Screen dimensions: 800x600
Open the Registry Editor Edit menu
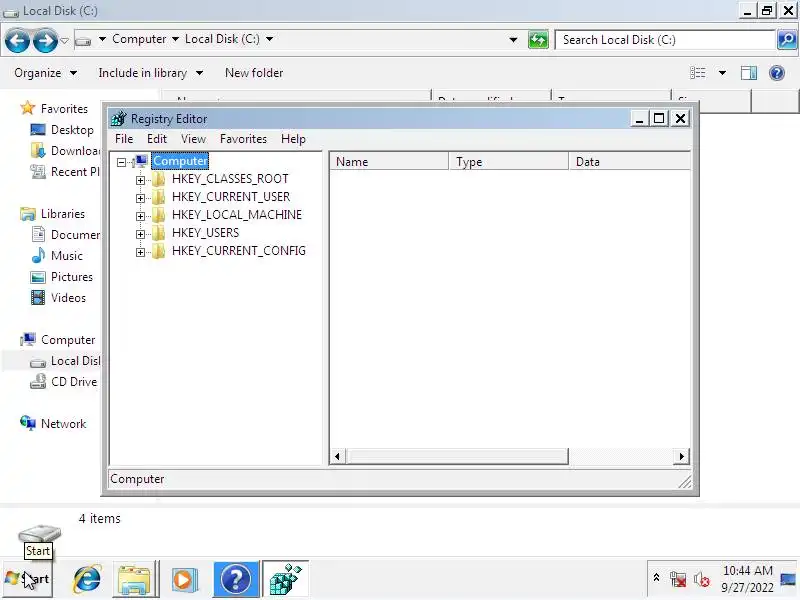[x=157, y=139]
